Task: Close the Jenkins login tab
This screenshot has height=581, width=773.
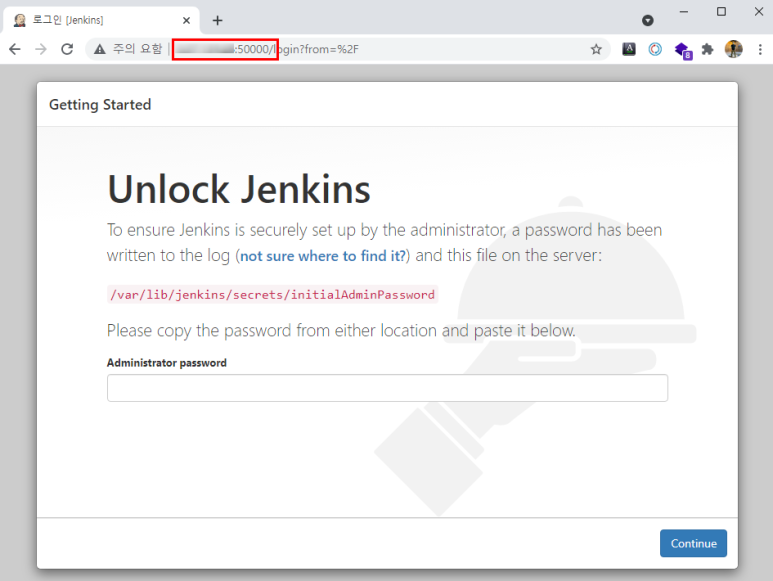Action: [x=186, y=20]
